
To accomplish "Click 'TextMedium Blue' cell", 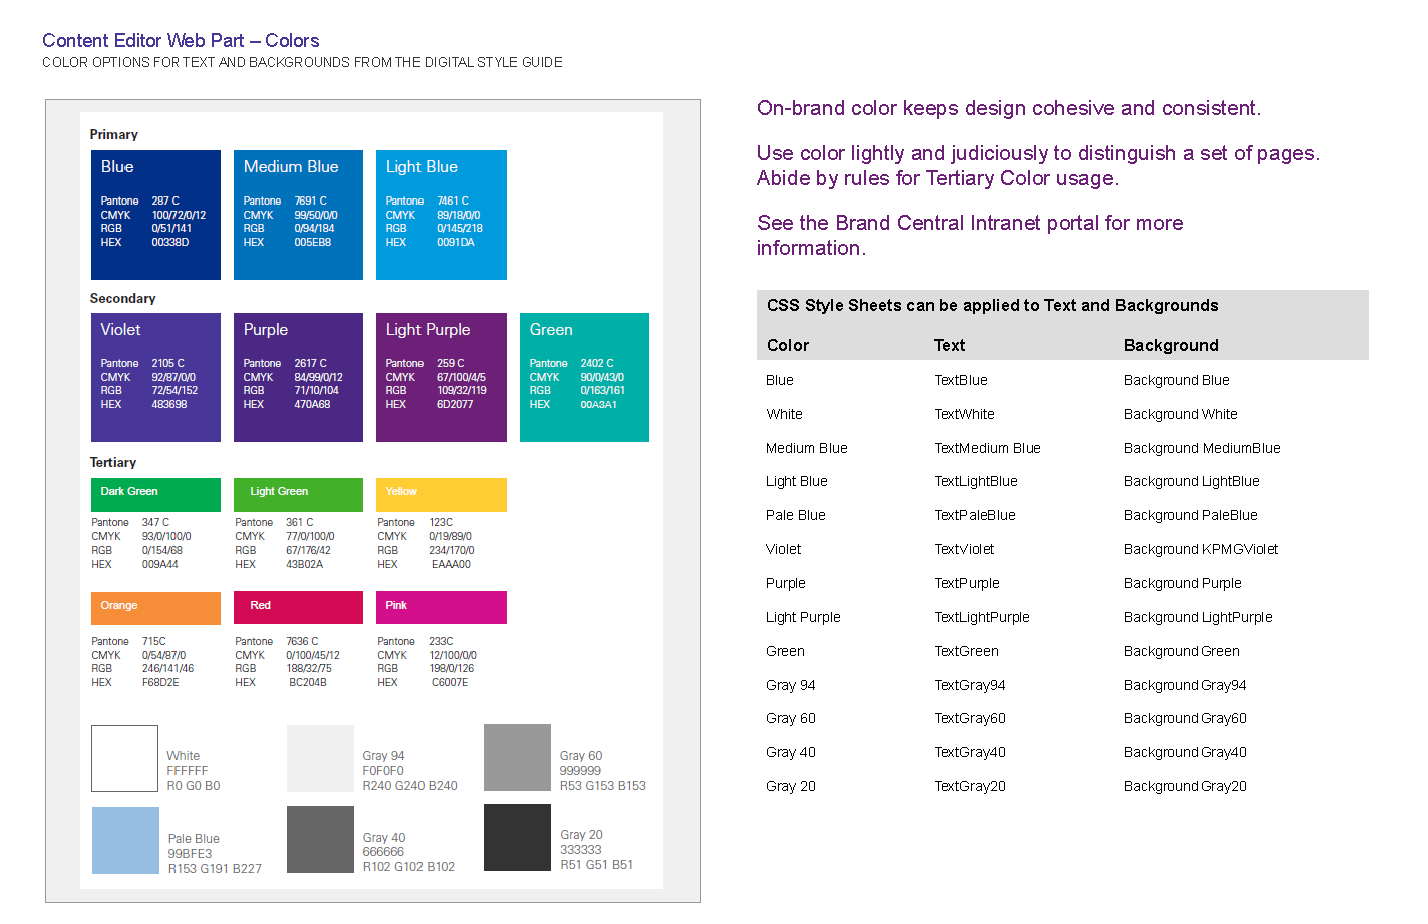I will tap(988, 449).
